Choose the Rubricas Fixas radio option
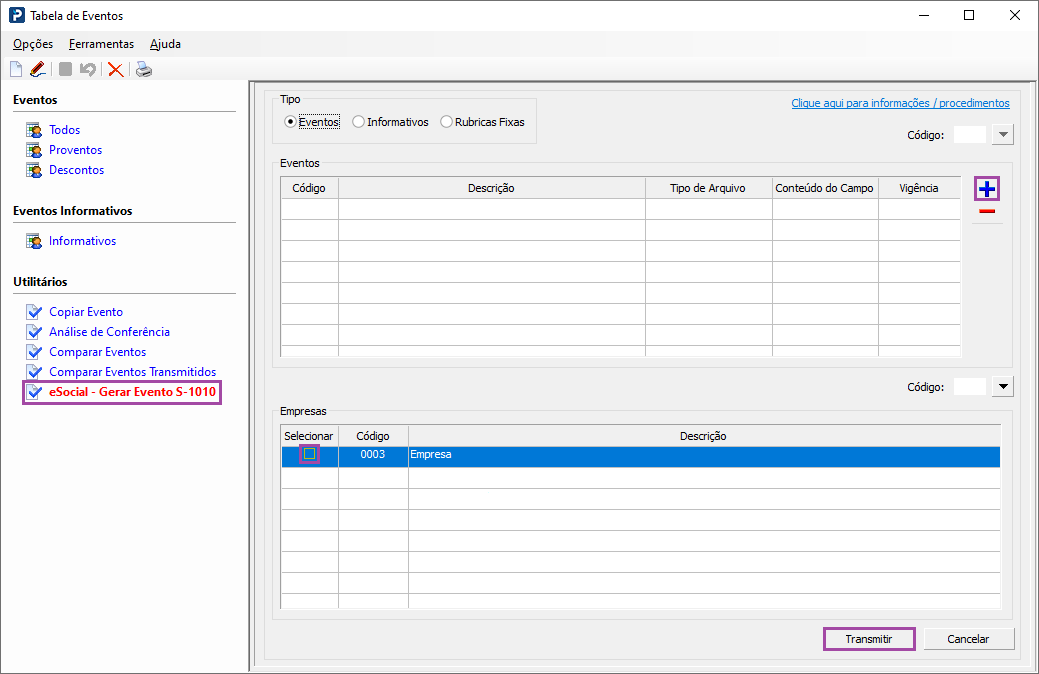The height and width of the screenshot is (674, 1039). point(447,122)
